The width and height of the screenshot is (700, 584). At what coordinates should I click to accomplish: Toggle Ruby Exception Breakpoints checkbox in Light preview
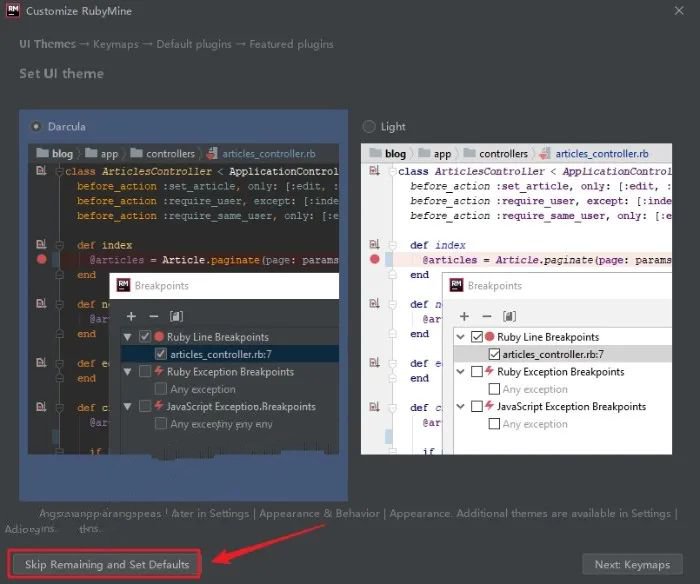[x=477, y=371]
